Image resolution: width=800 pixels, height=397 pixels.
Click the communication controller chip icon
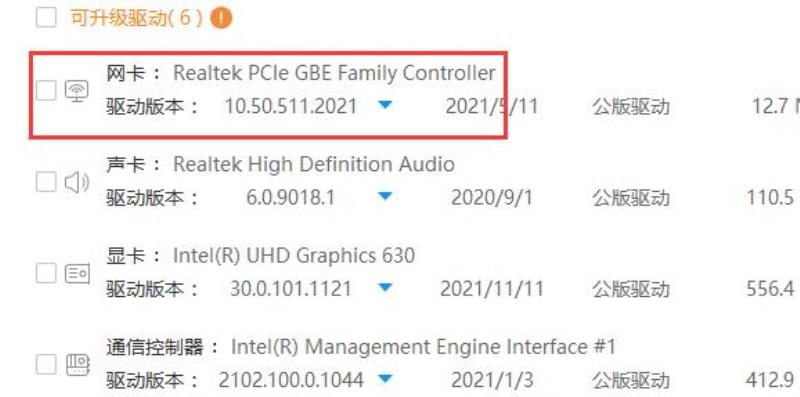point(78,365)
